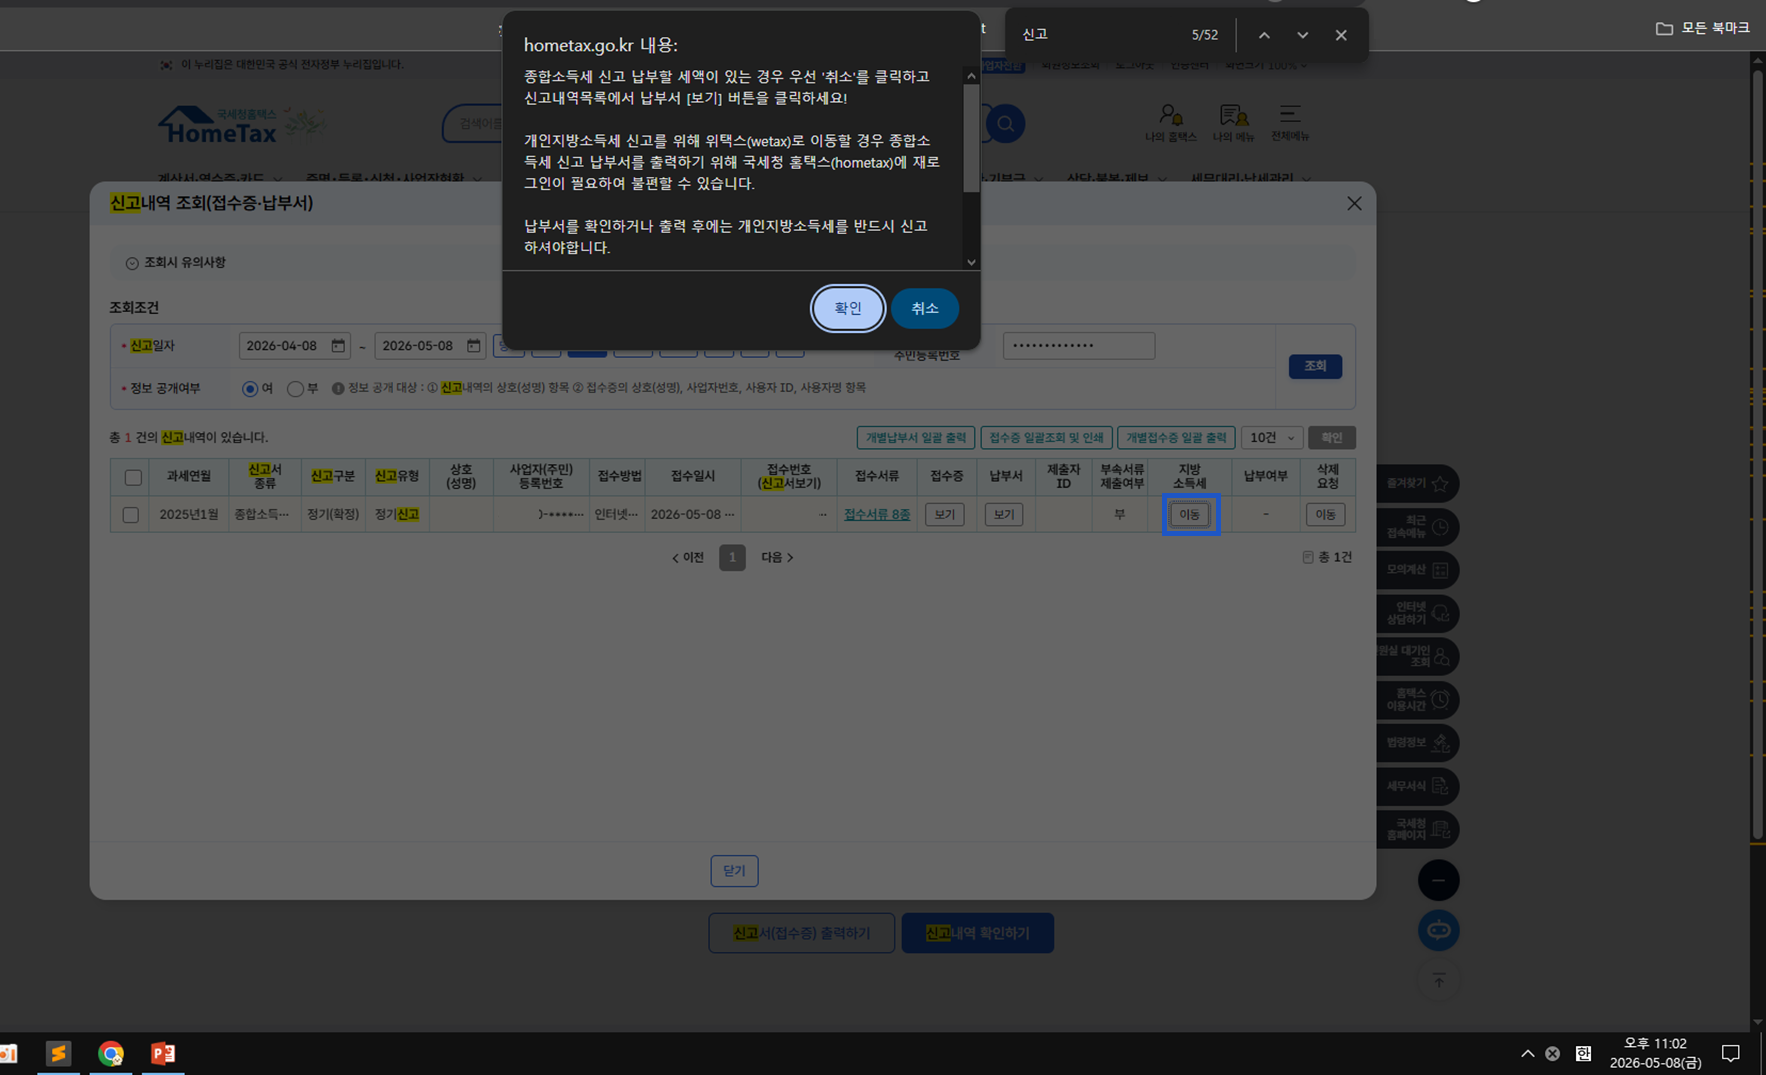Image resolution: width=1766 pixels, height=1075 pixels.
Task: Click the 닫기 button
Action: (x=734, y=871)
